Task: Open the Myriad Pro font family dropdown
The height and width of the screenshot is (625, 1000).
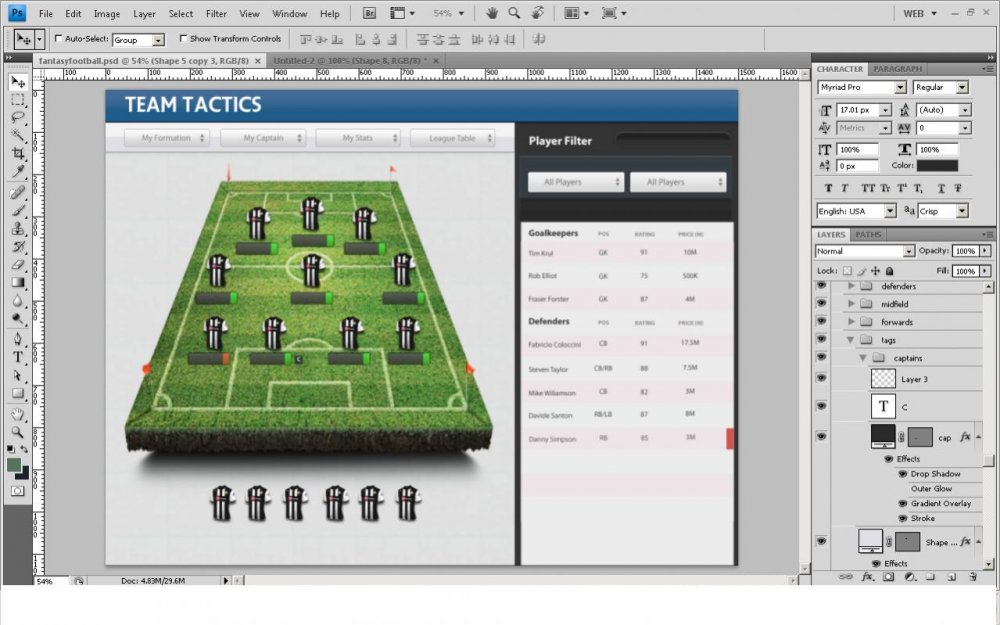Action: [x=861, y=88]
